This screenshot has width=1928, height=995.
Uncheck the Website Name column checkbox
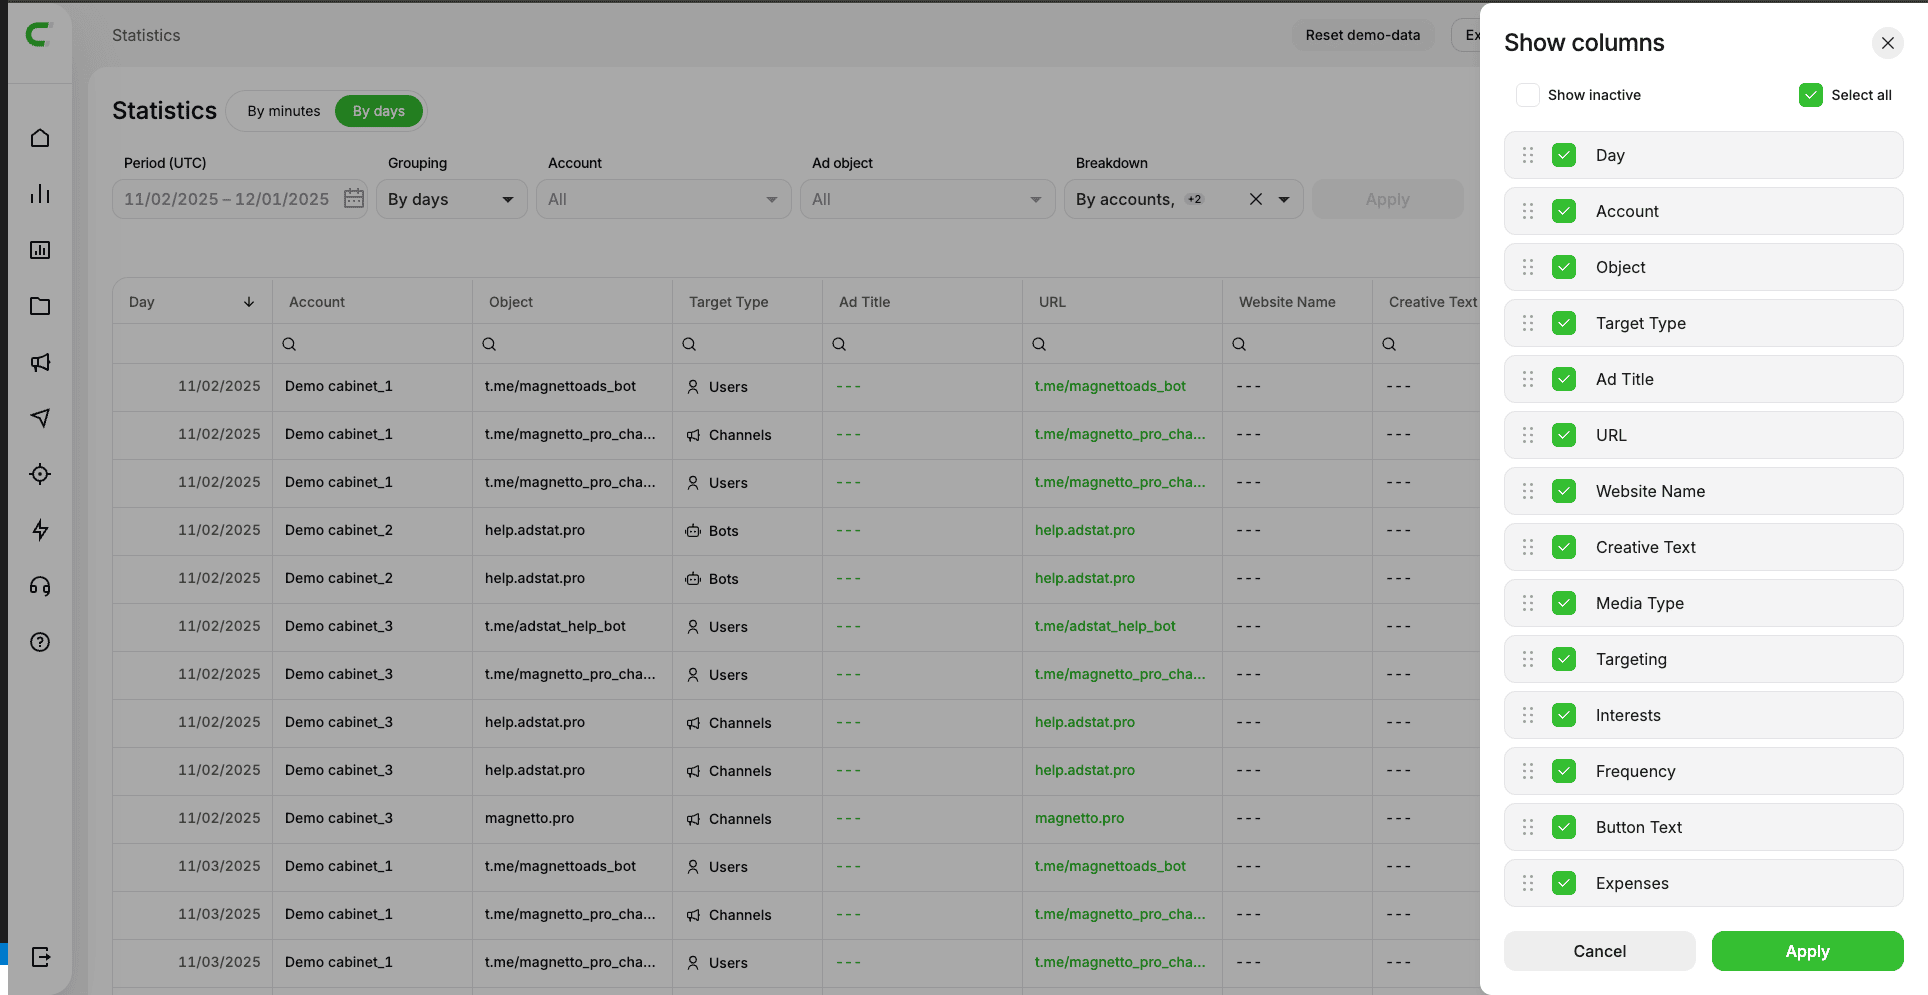coord(1564,491)
